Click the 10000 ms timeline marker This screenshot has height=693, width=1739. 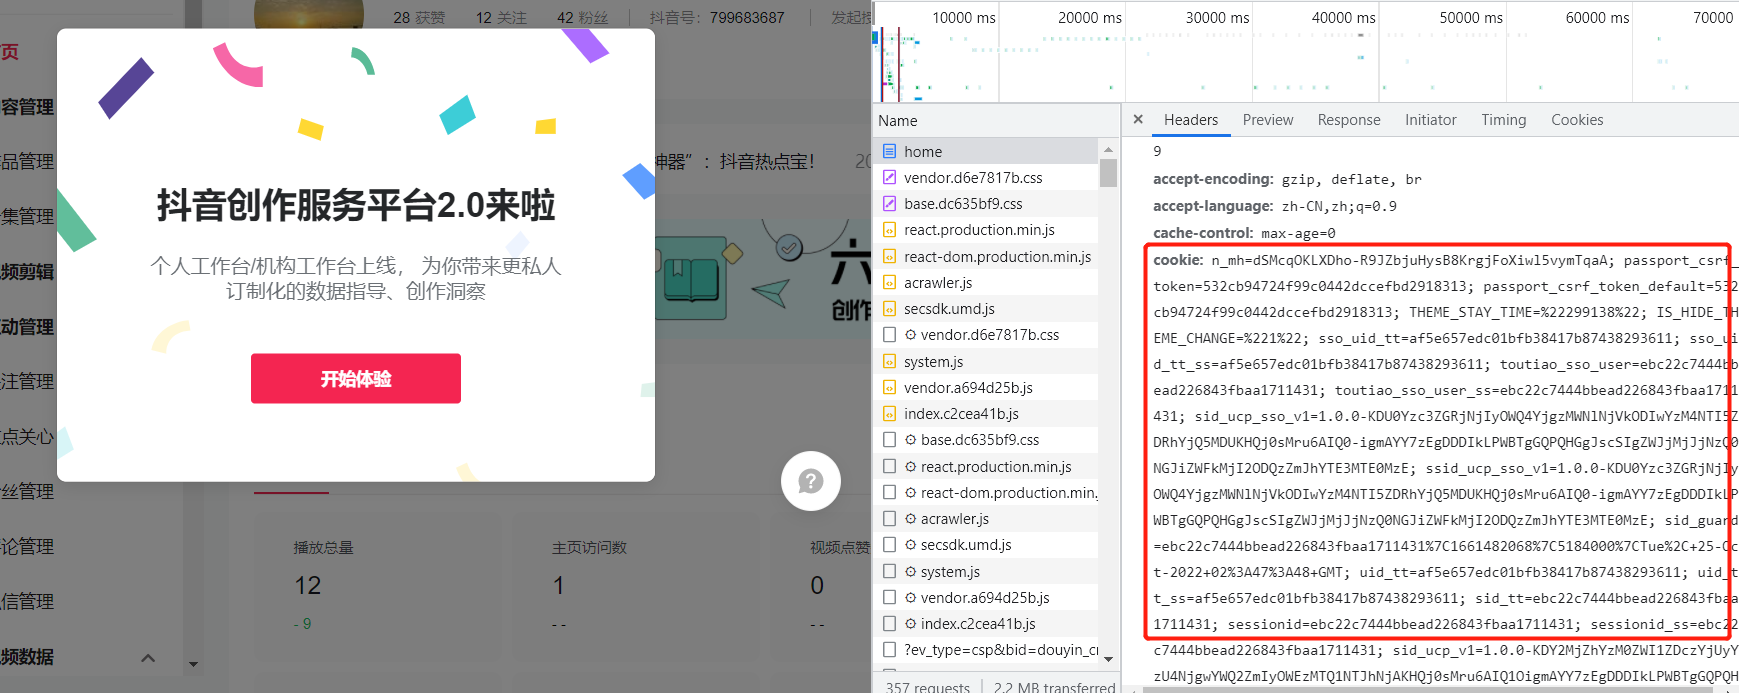pyautogui.click(x=963, y=17)
